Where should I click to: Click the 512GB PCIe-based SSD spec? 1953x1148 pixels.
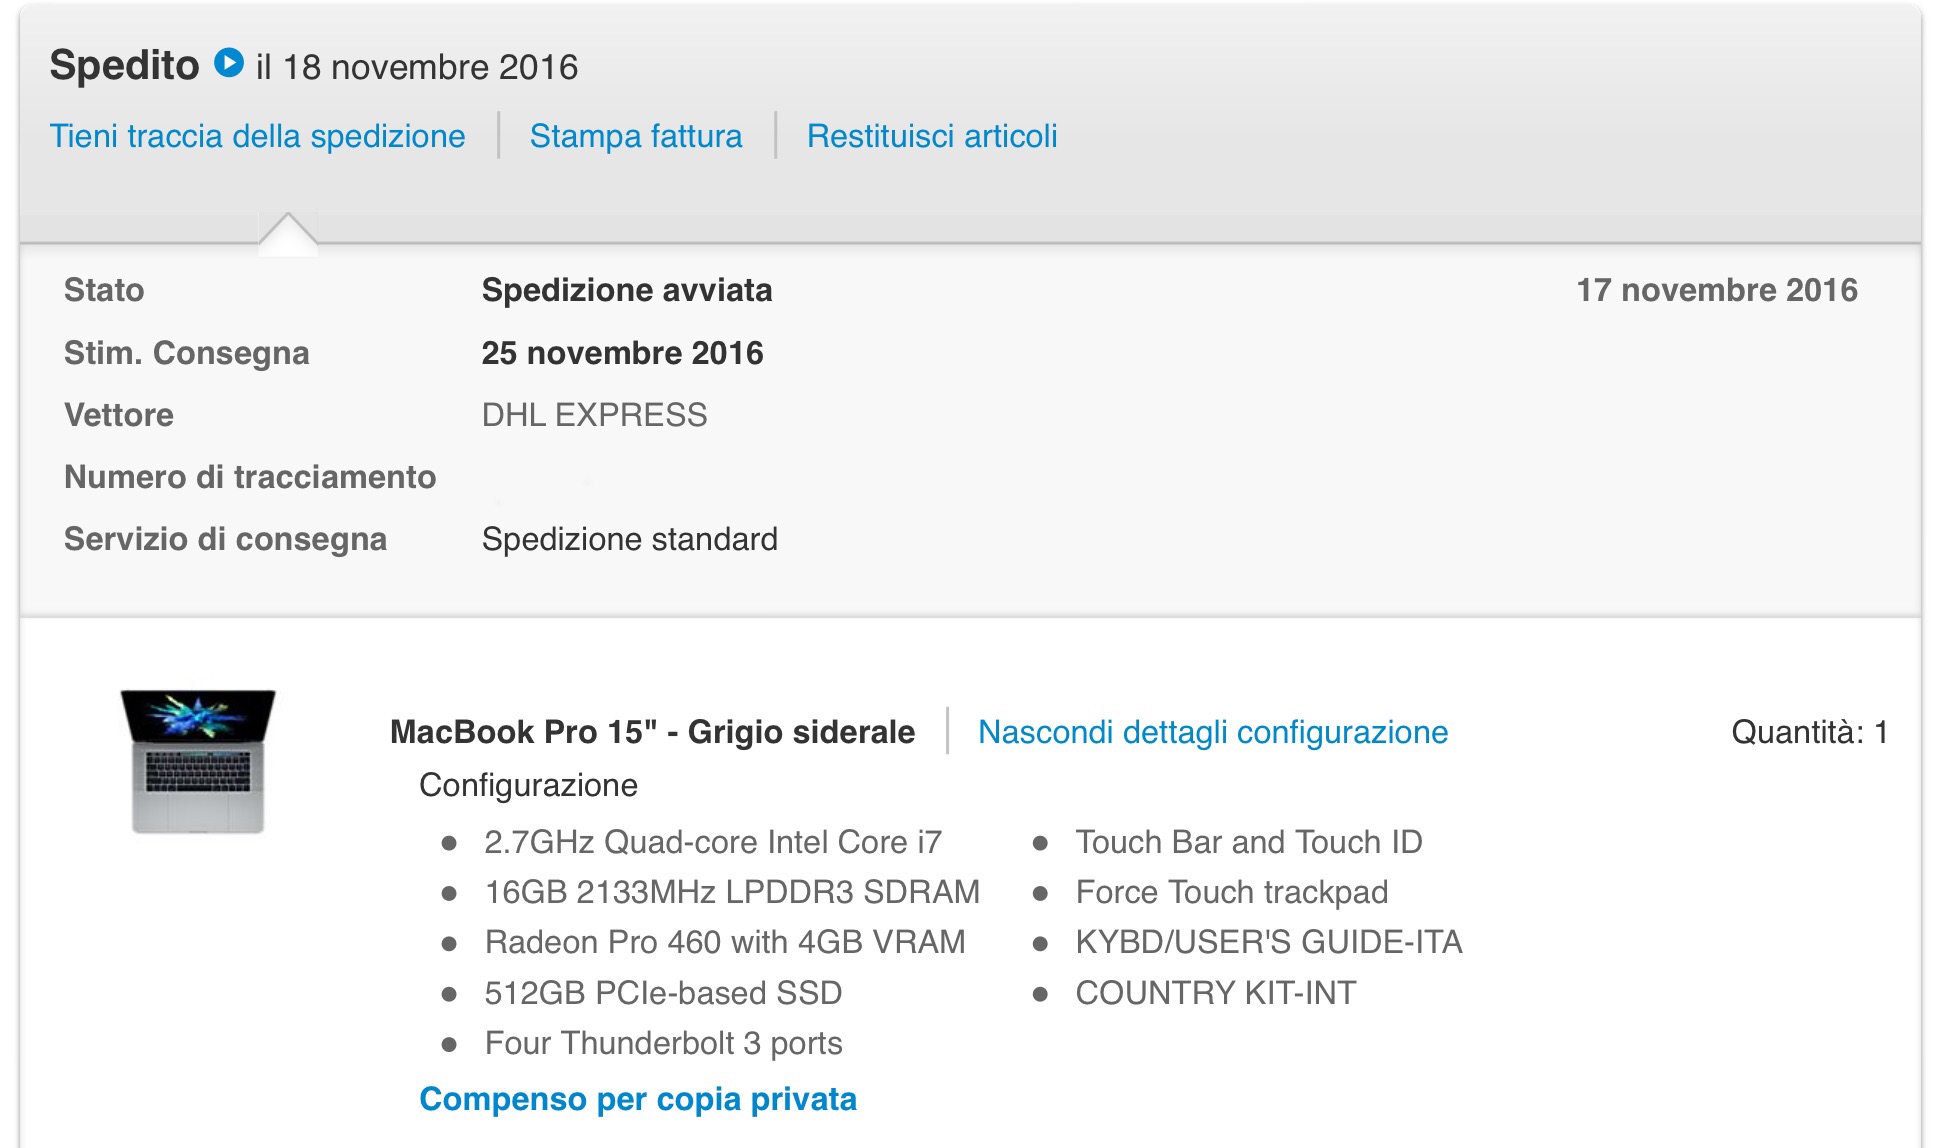tap(663, 993)
